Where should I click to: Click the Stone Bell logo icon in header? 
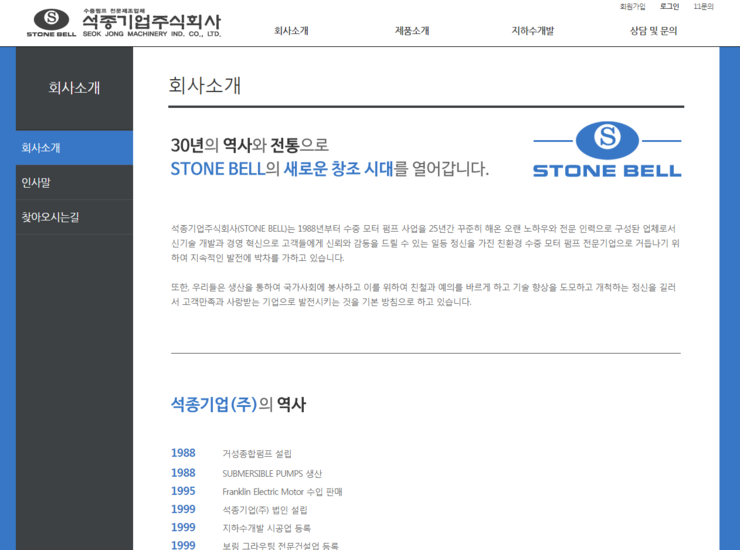[52, 22]
